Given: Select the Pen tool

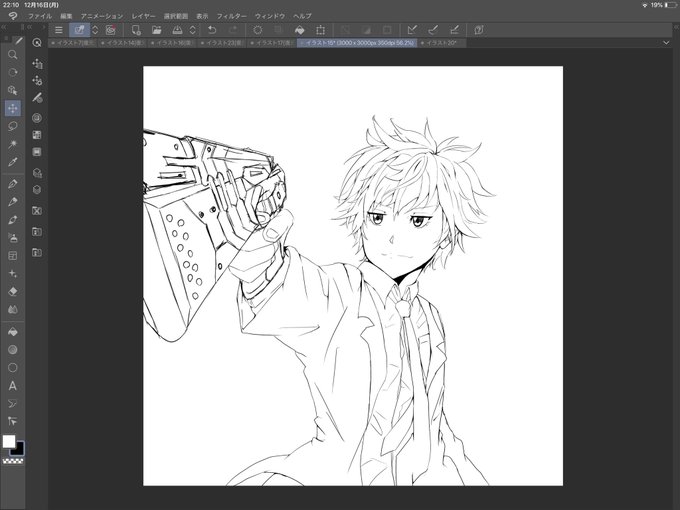Looking at the screenshot, I should tap(13, 184).
